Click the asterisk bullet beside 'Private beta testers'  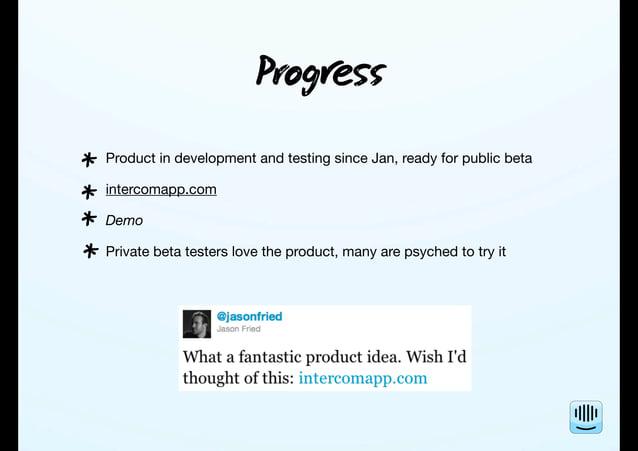point(90,251)
